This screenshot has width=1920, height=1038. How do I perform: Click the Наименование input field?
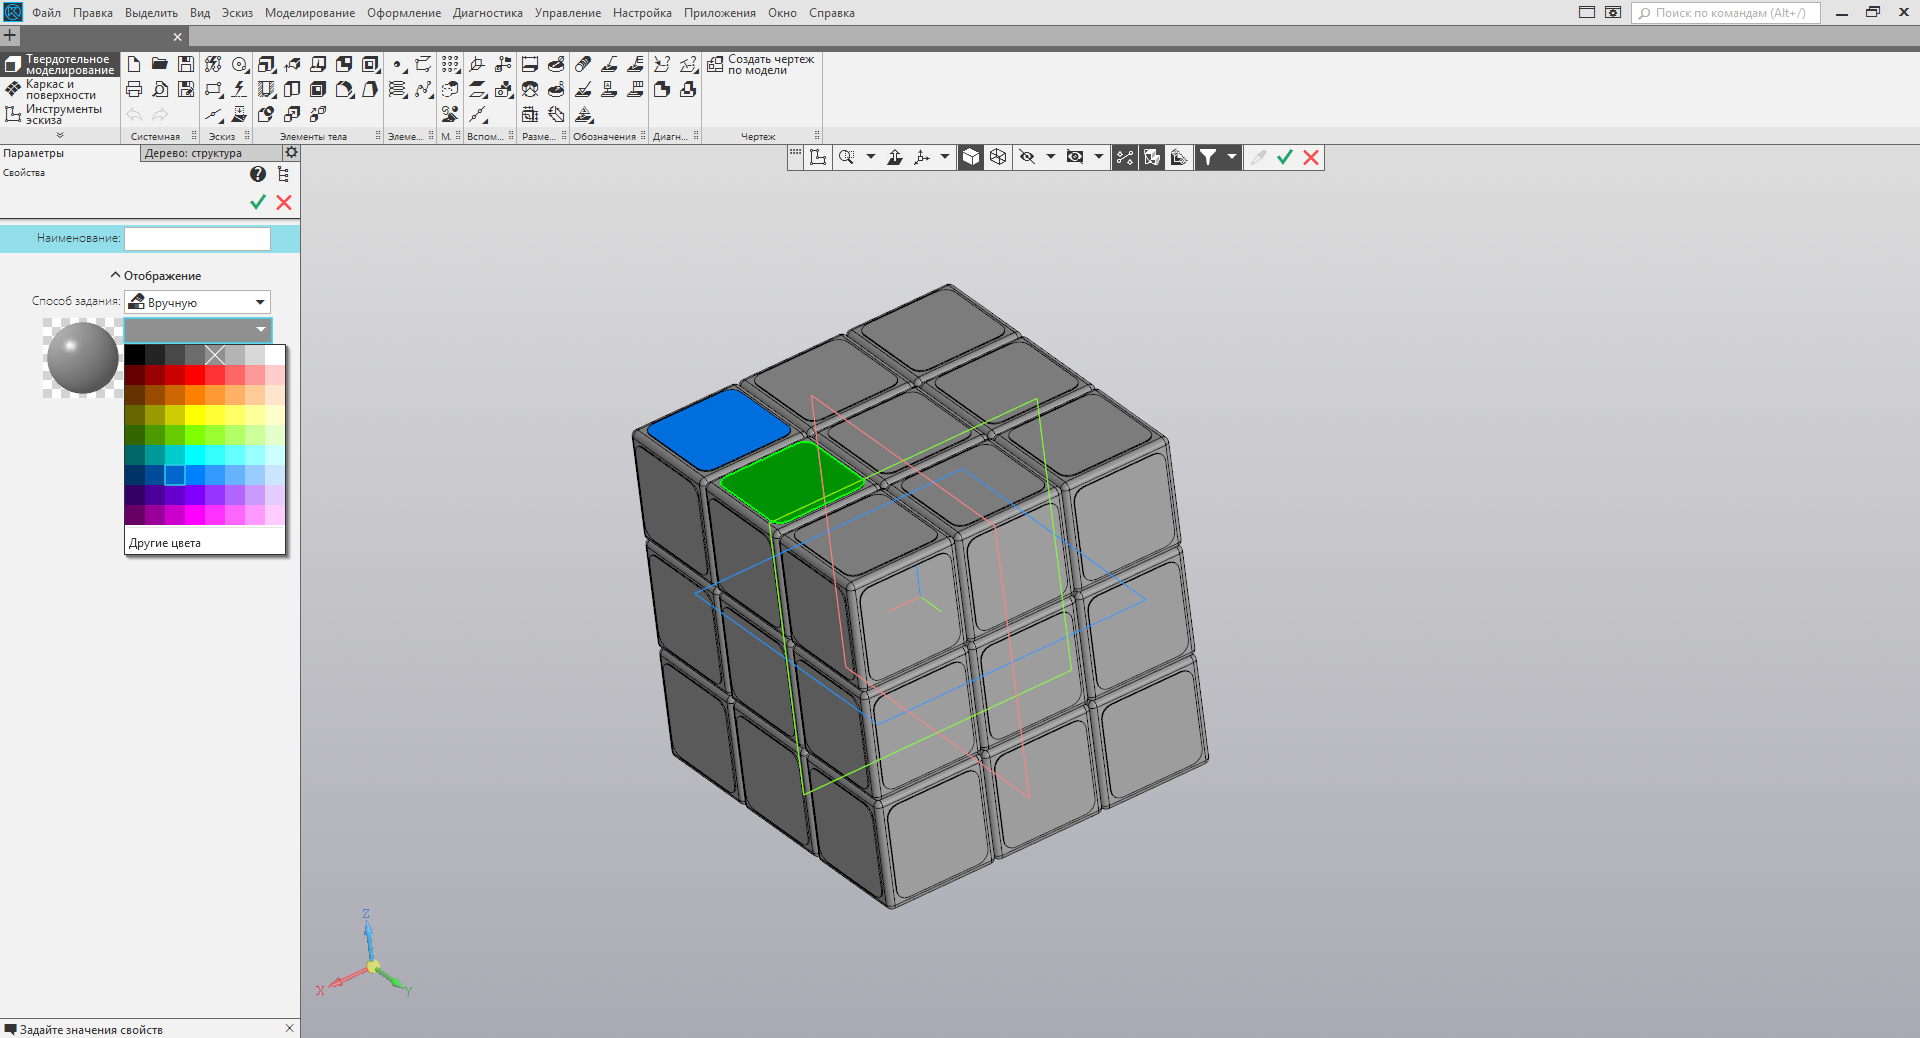[x=197, y=239]
